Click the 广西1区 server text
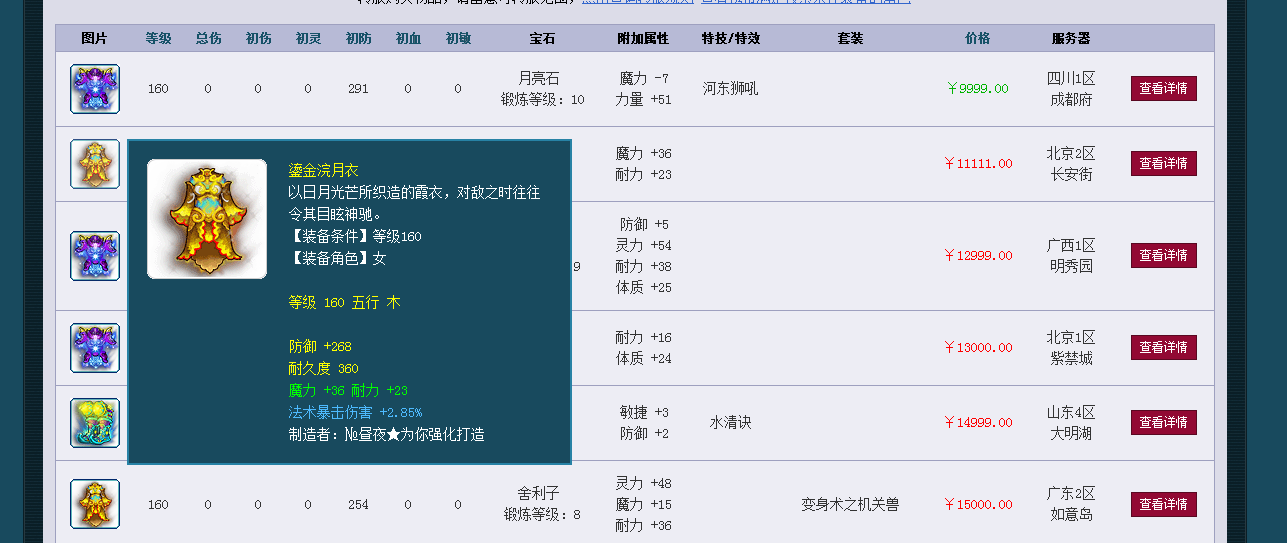The image size is (1287, 543). (1071, 245)
